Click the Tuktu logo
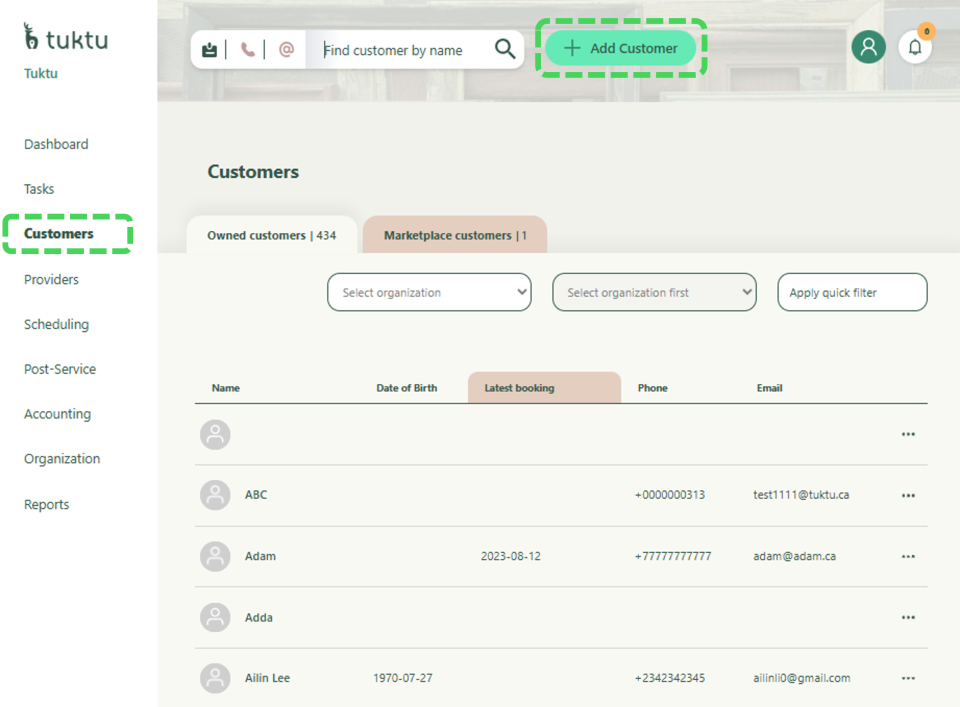The image size is (960, 707). point(66,39)
